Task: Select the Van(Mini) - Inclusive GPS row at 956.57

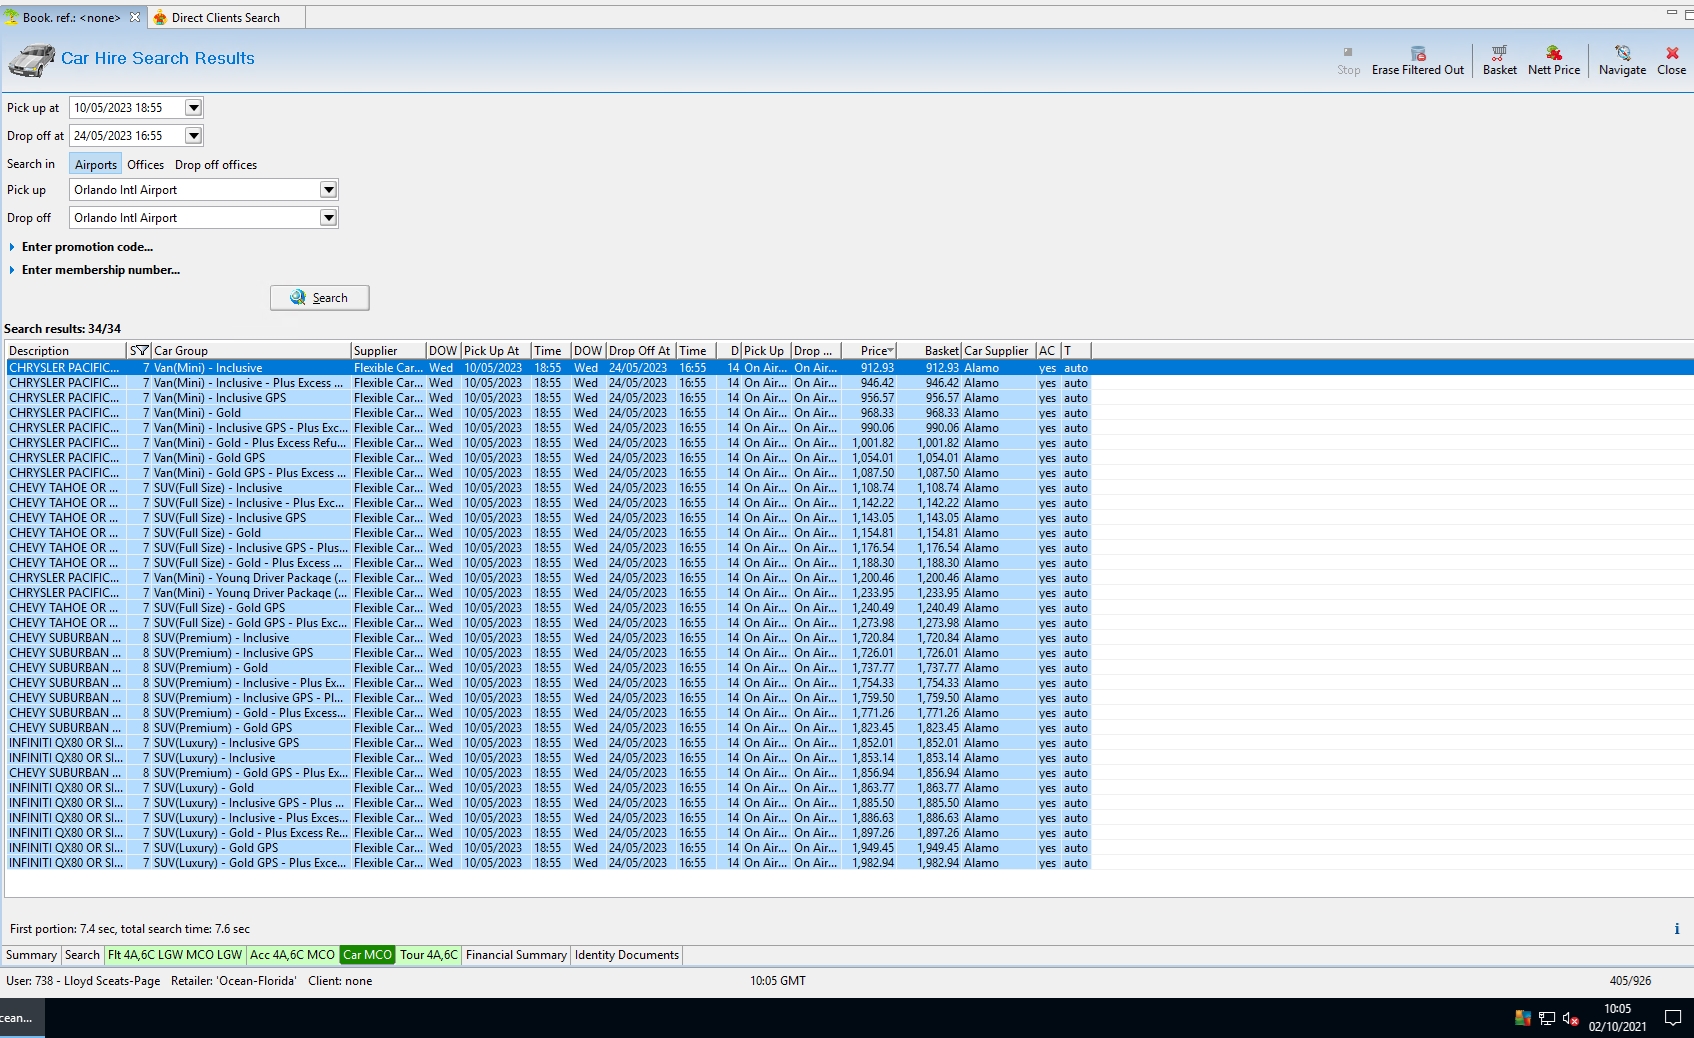Action: (x=548, y=398)
